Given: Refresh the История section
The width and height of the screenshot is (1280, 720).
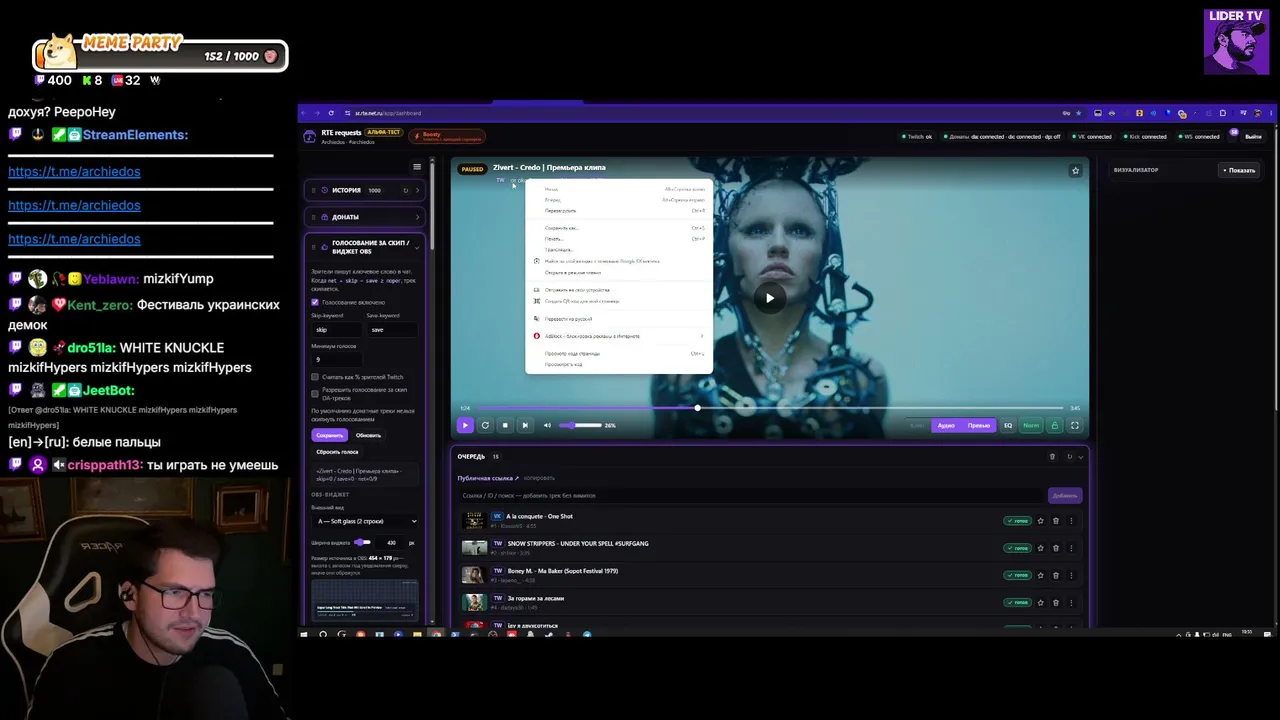Looking at the screenshot, I should click(x=405, y=190).
